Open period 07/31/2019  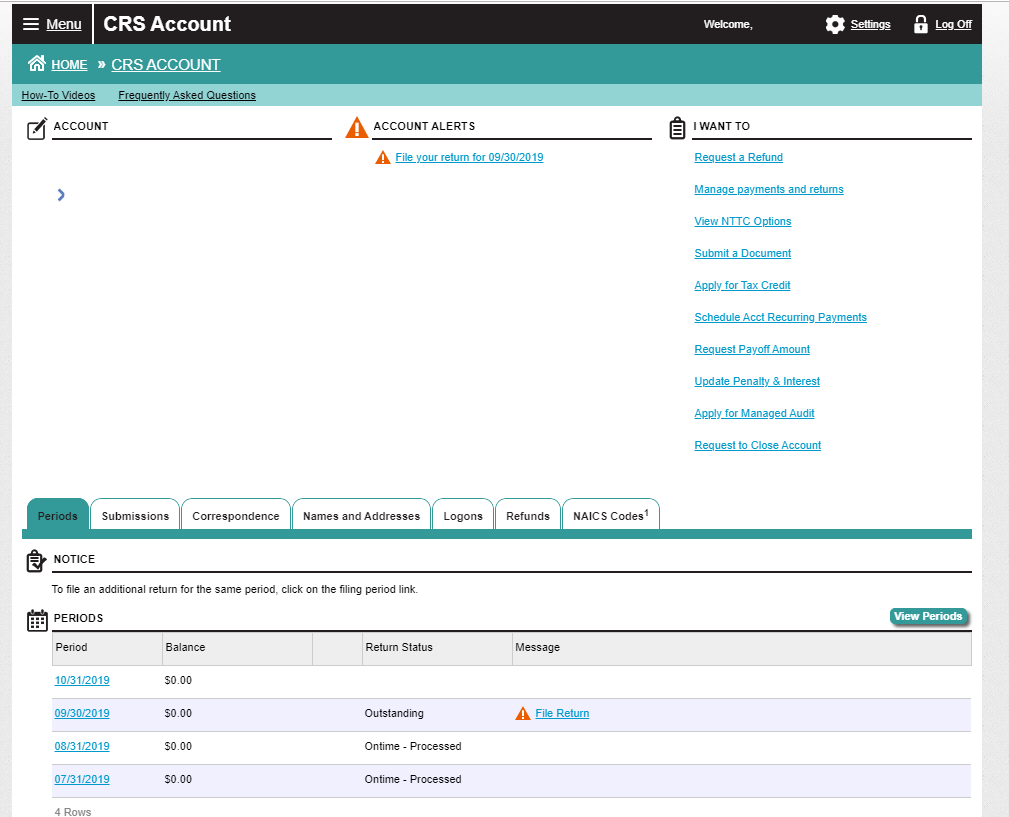(x=82, y=779)
